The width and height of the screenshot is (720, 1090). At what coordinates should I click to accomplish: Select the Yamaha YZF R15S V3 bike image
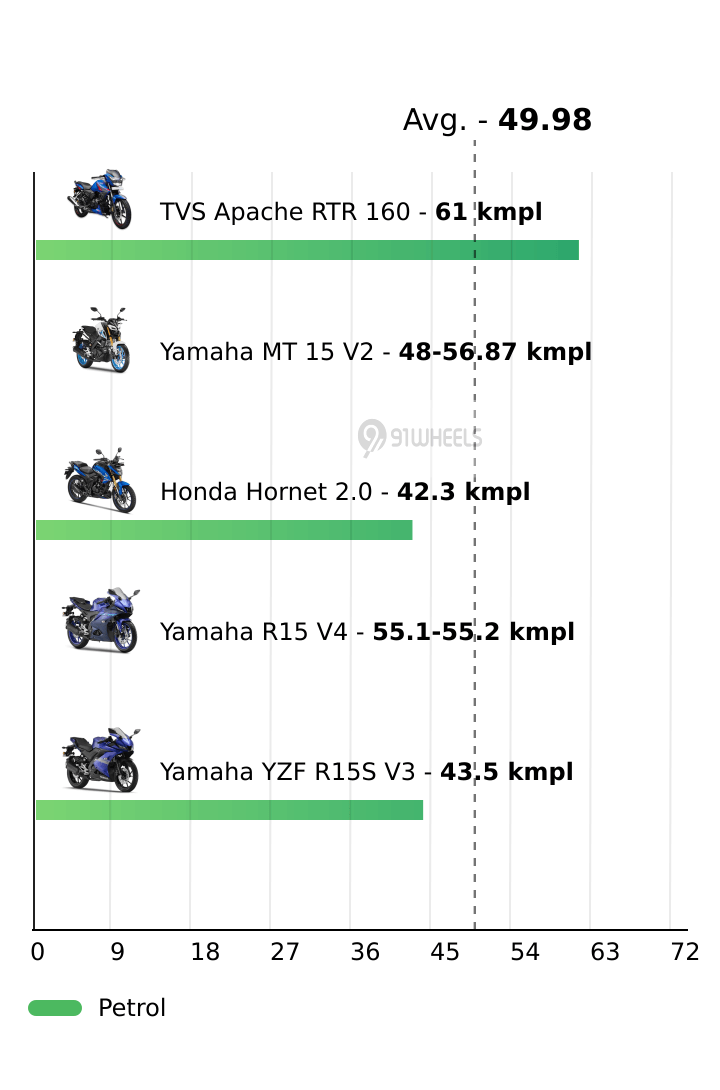[100, 761]
